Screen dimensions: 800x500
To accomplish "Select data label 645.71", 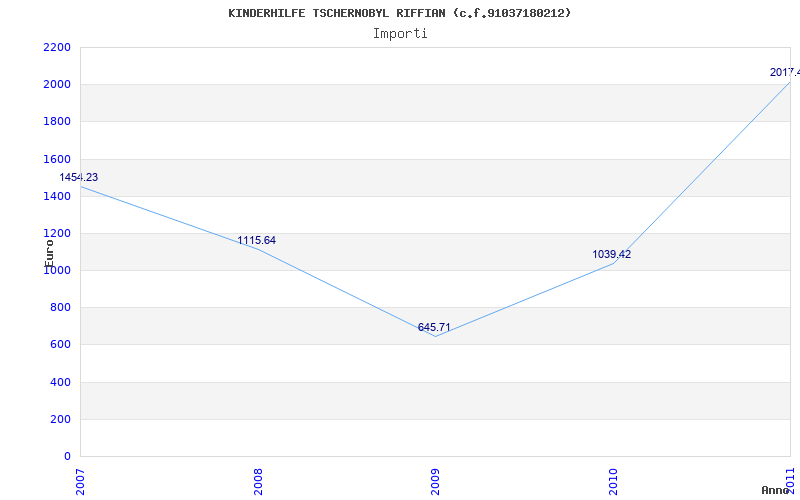I will pos(434,328).
